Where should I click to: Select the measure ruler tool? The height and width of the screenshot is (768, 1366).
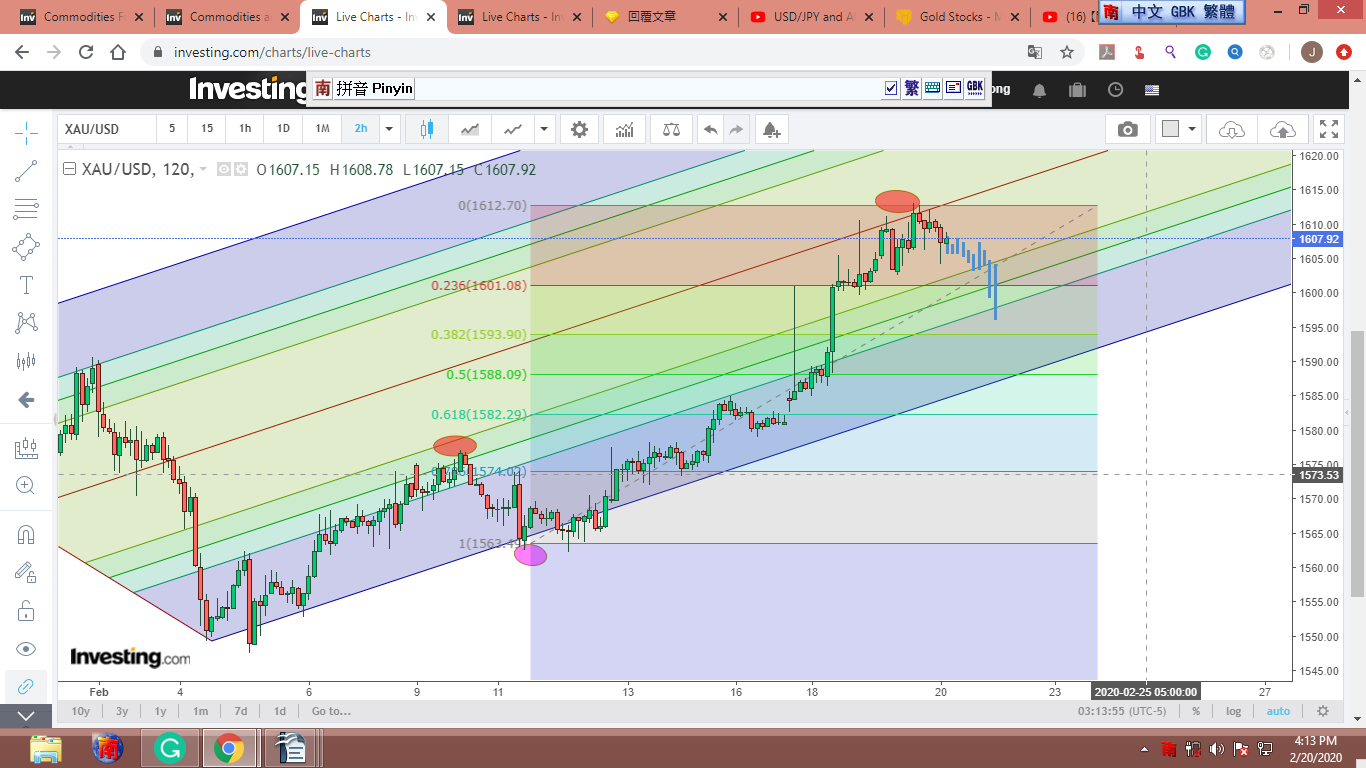coord(26,449)
